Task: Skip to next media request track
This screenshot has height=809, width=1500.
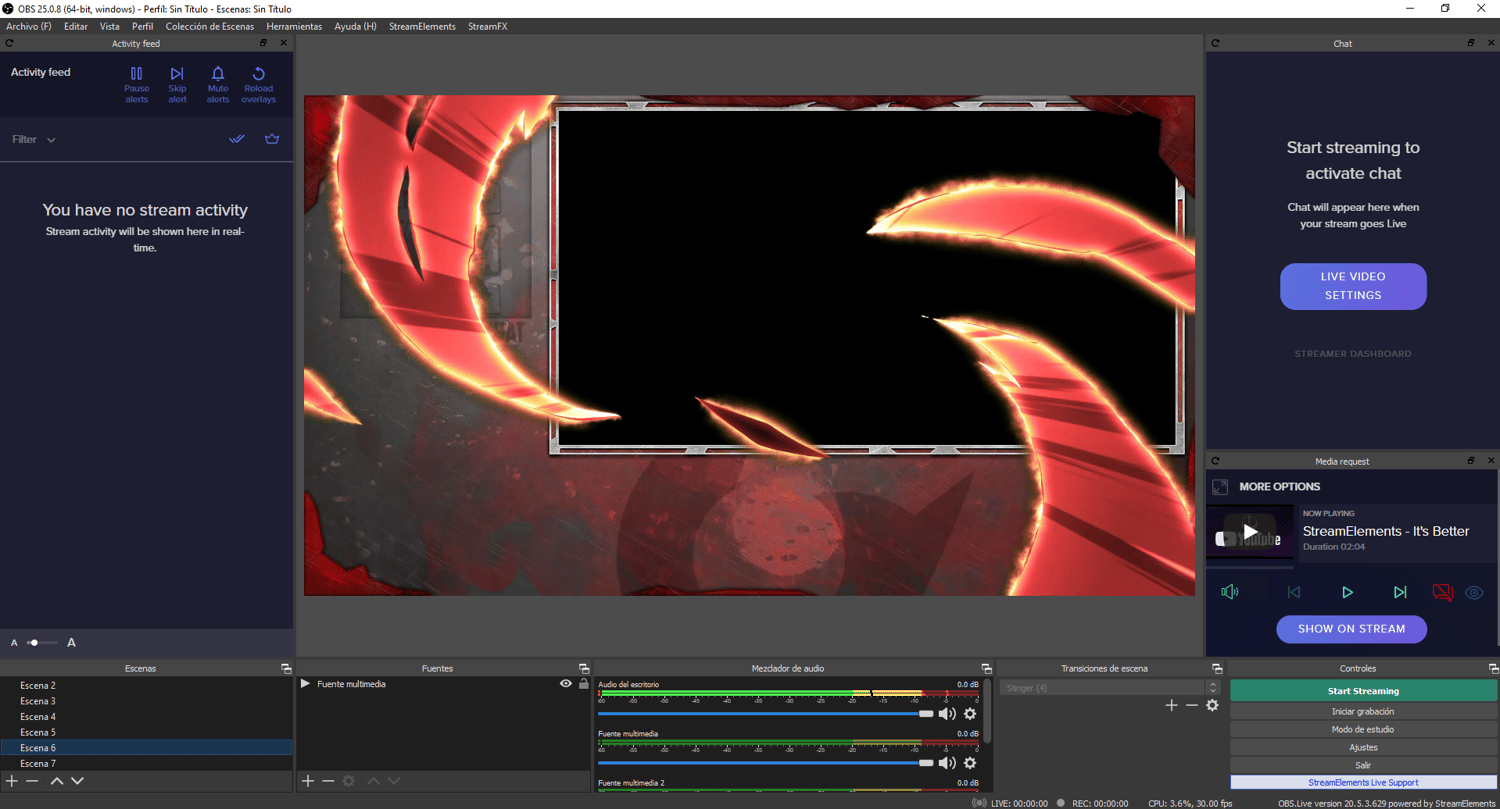Action: [x=1400, y=592]
